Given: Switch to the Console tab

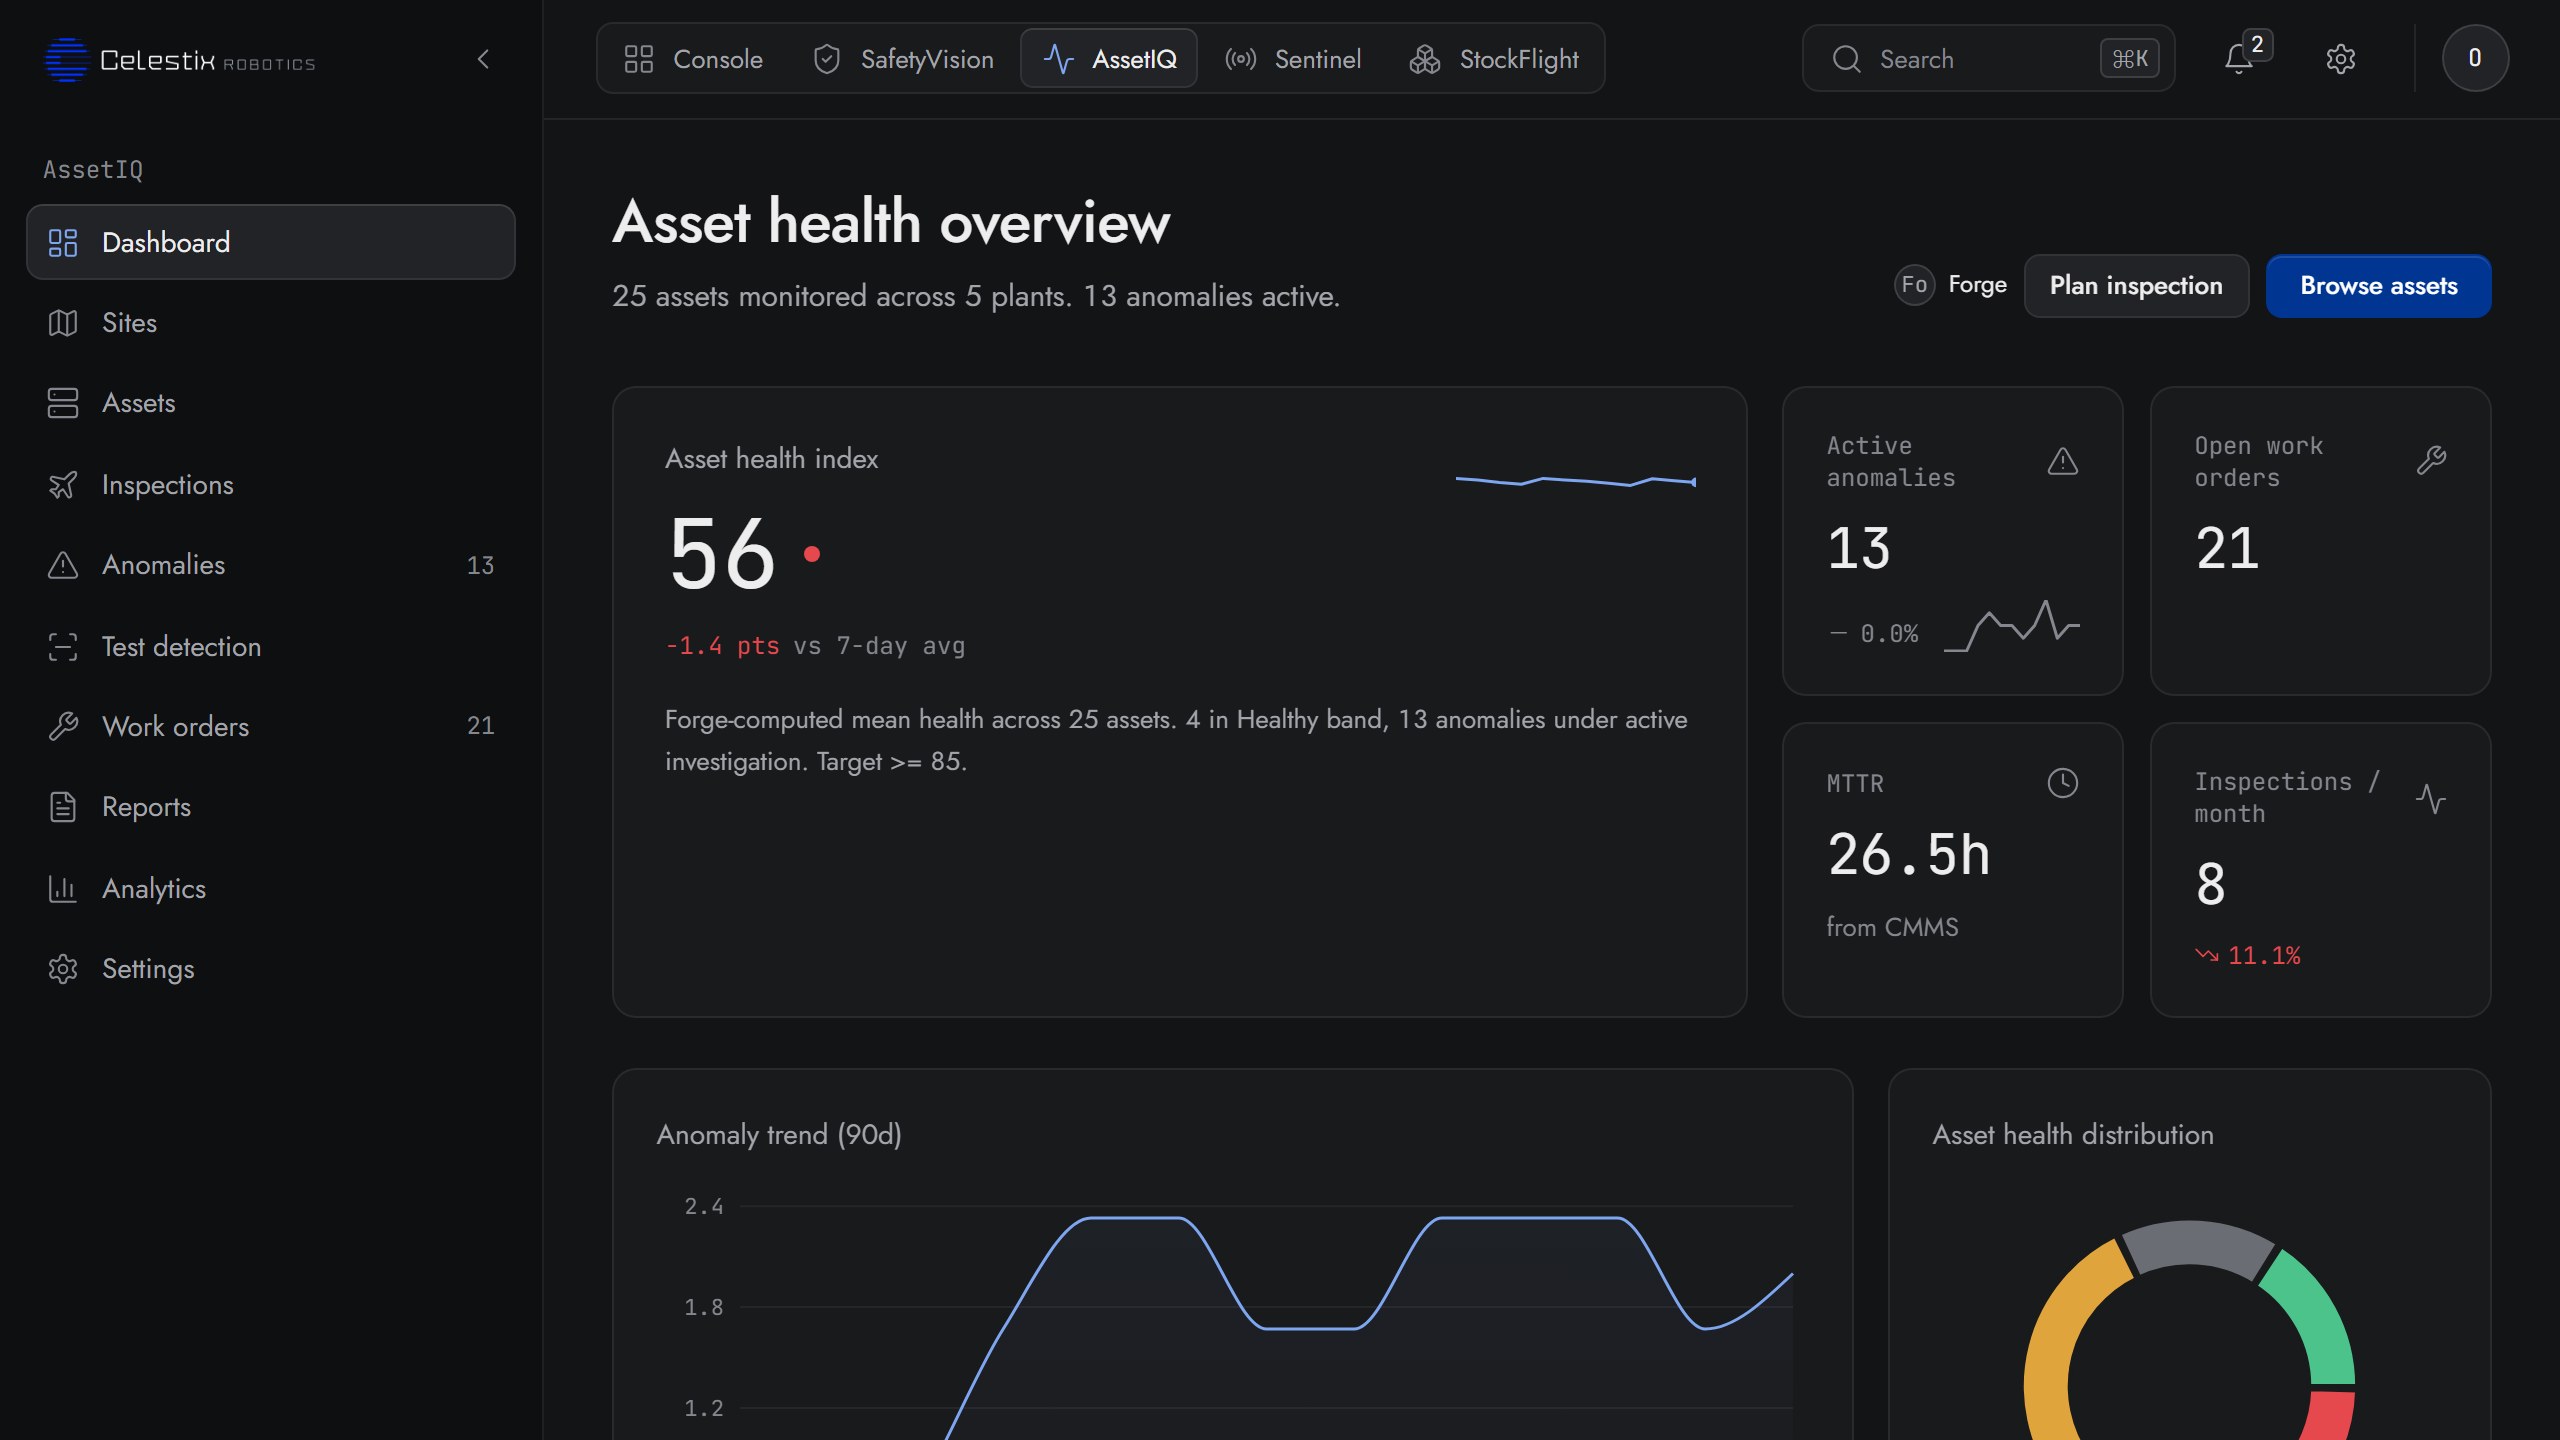Looking at the screenshot, I should click(x=692, y=59).
